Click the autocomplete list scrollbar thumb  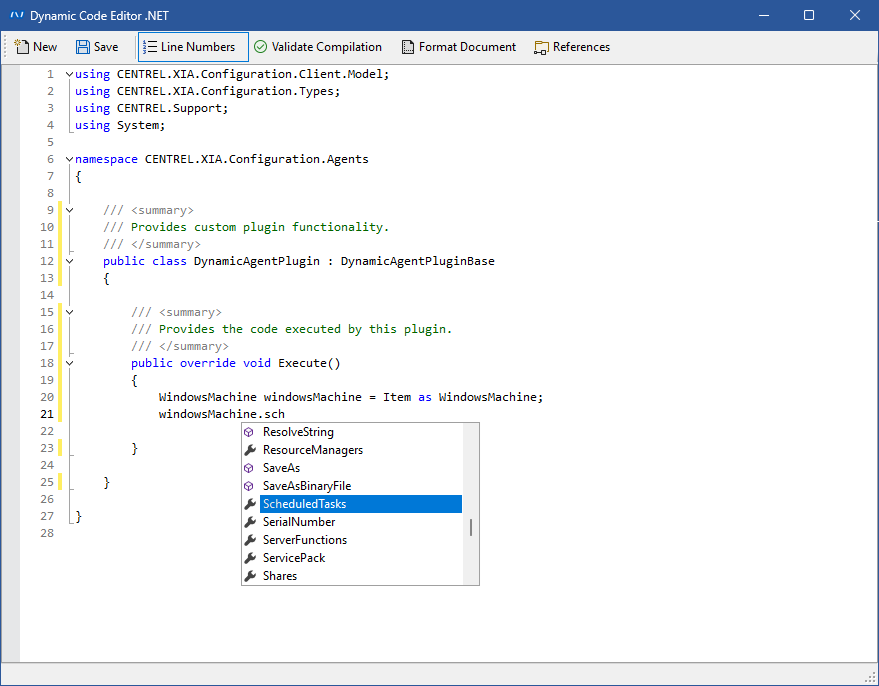click(471, 527)
